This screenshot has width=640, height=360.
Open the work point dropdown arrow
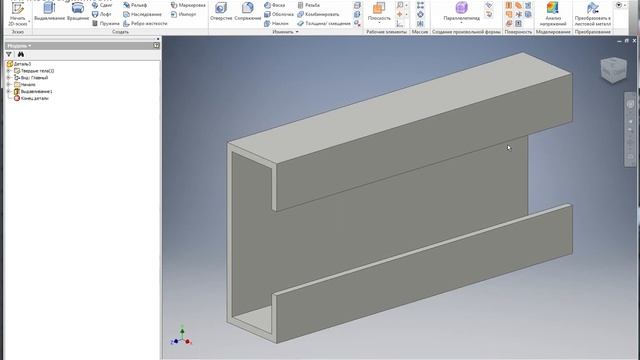[x=407, y=14]
